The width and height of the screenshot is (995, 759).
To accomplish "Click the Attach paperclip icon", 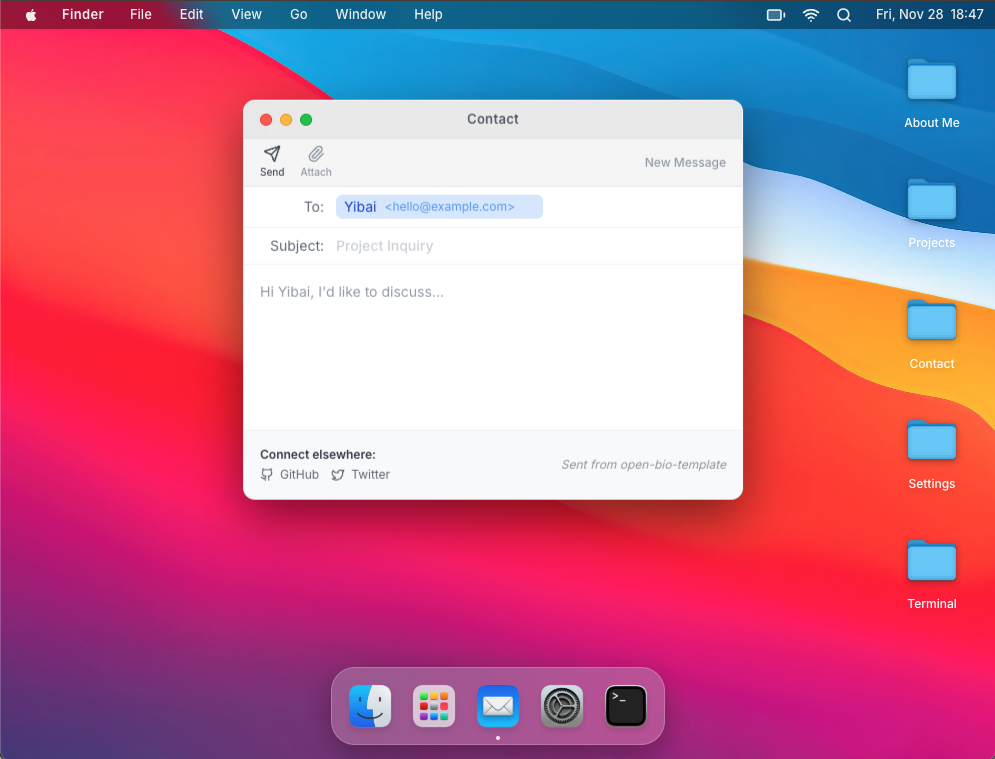I will coord(316,154).
